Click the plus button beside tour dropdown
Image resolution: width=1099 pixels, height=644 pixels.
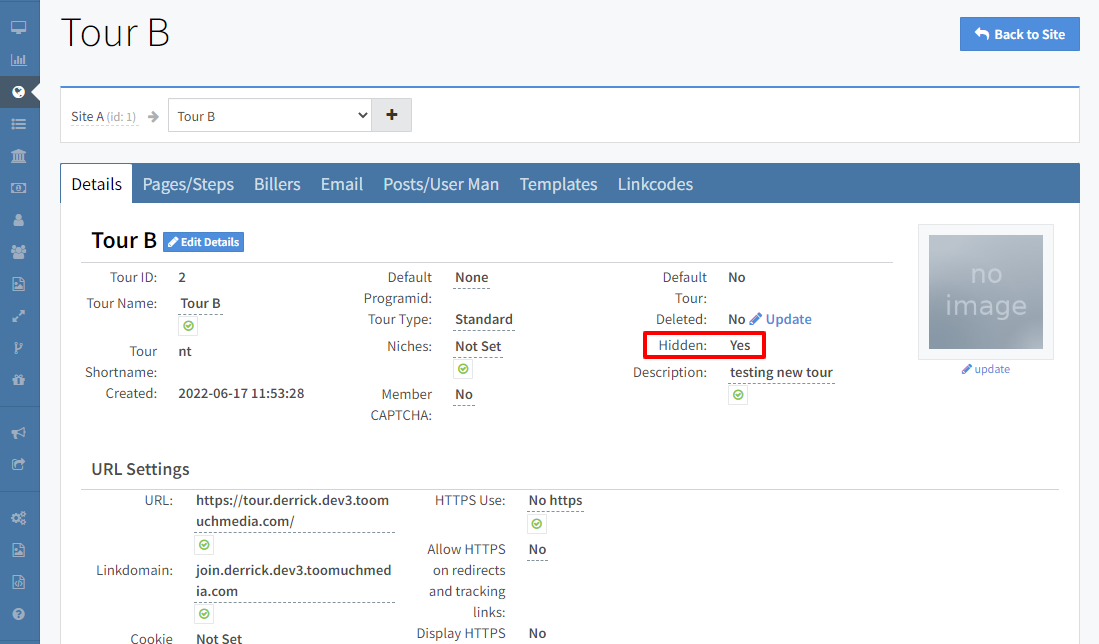391,115
